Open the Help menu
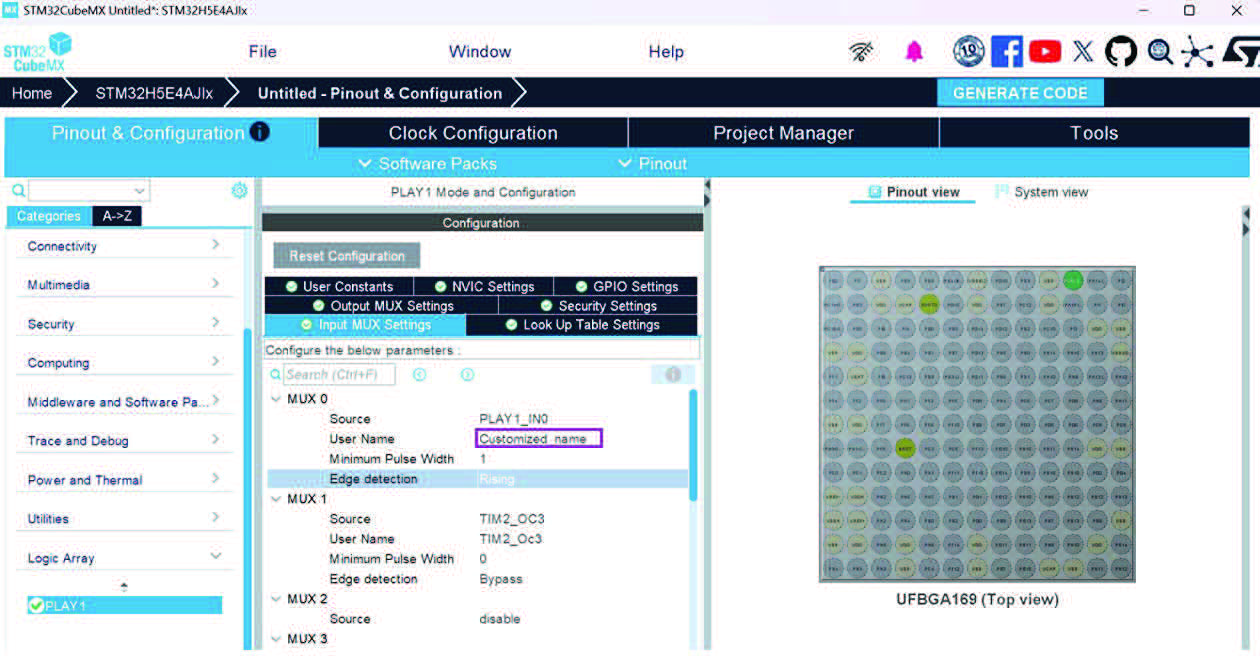The height and width of the screenshot is (659, 1260). point(666,52)
